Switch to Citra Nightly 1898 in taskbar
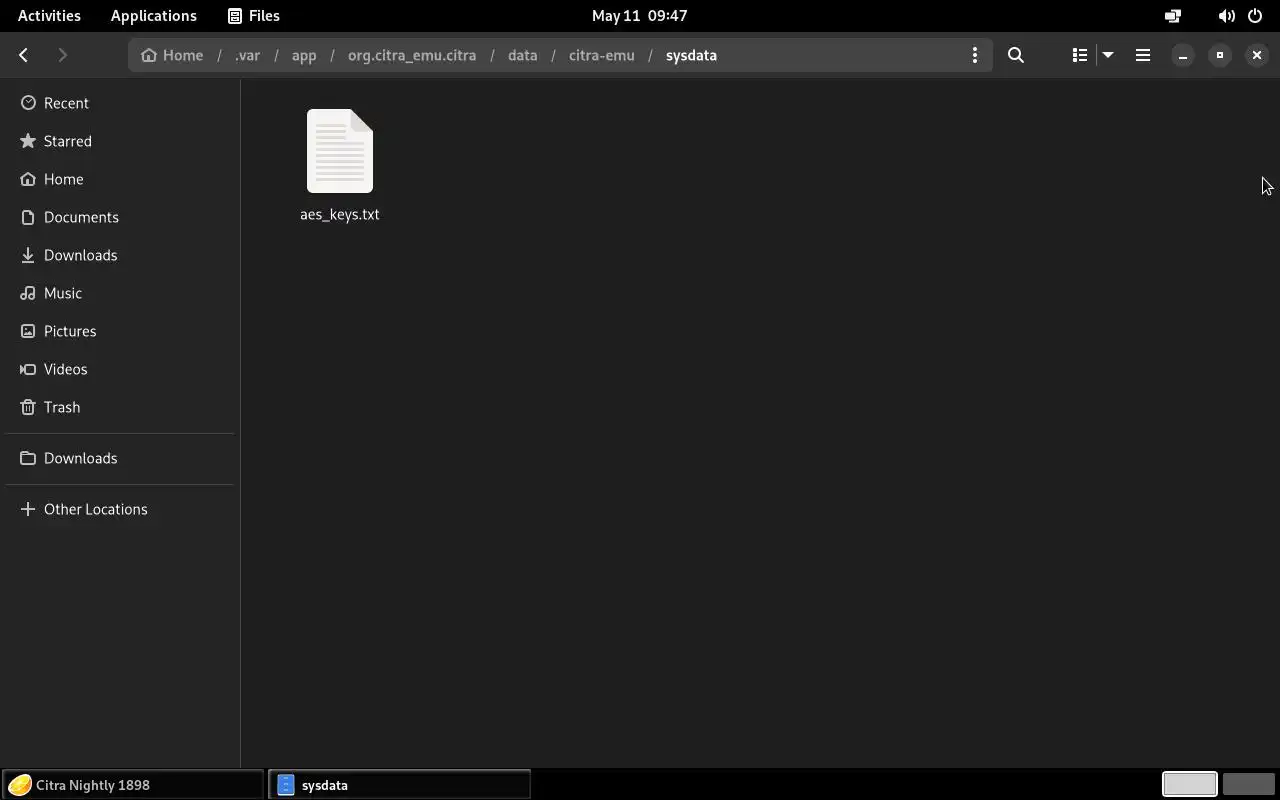This screenshot has height=800, width=1280. 133,785
